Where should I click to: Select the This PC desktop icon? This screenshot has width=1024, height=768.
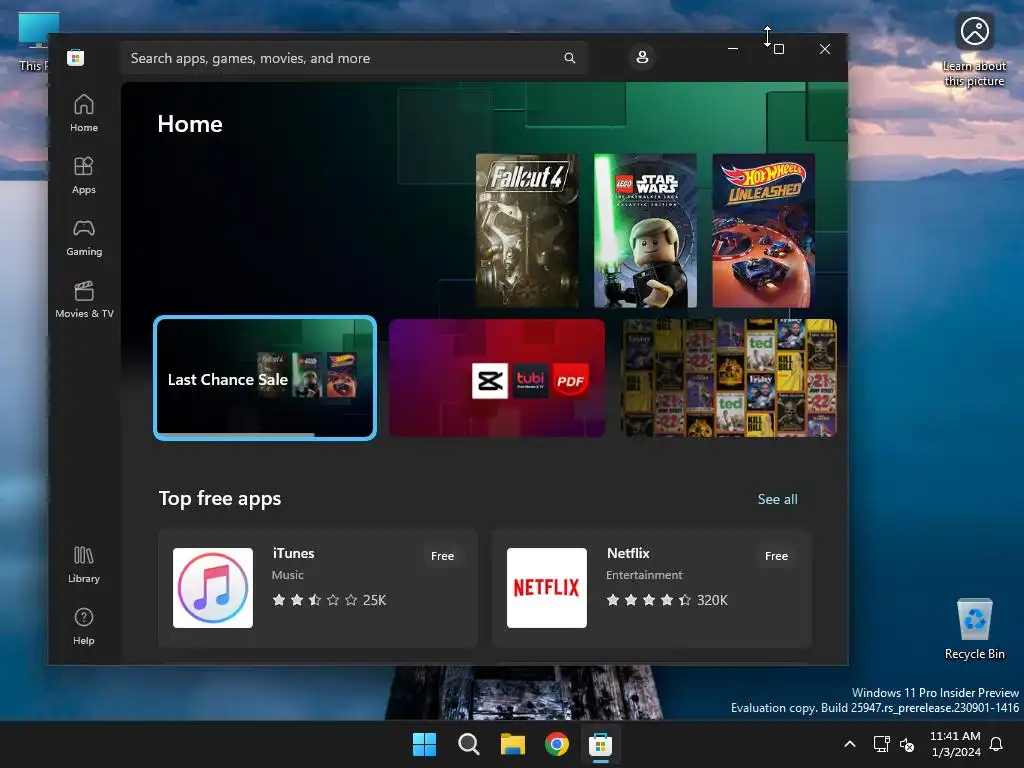click(x=33, y=42)
